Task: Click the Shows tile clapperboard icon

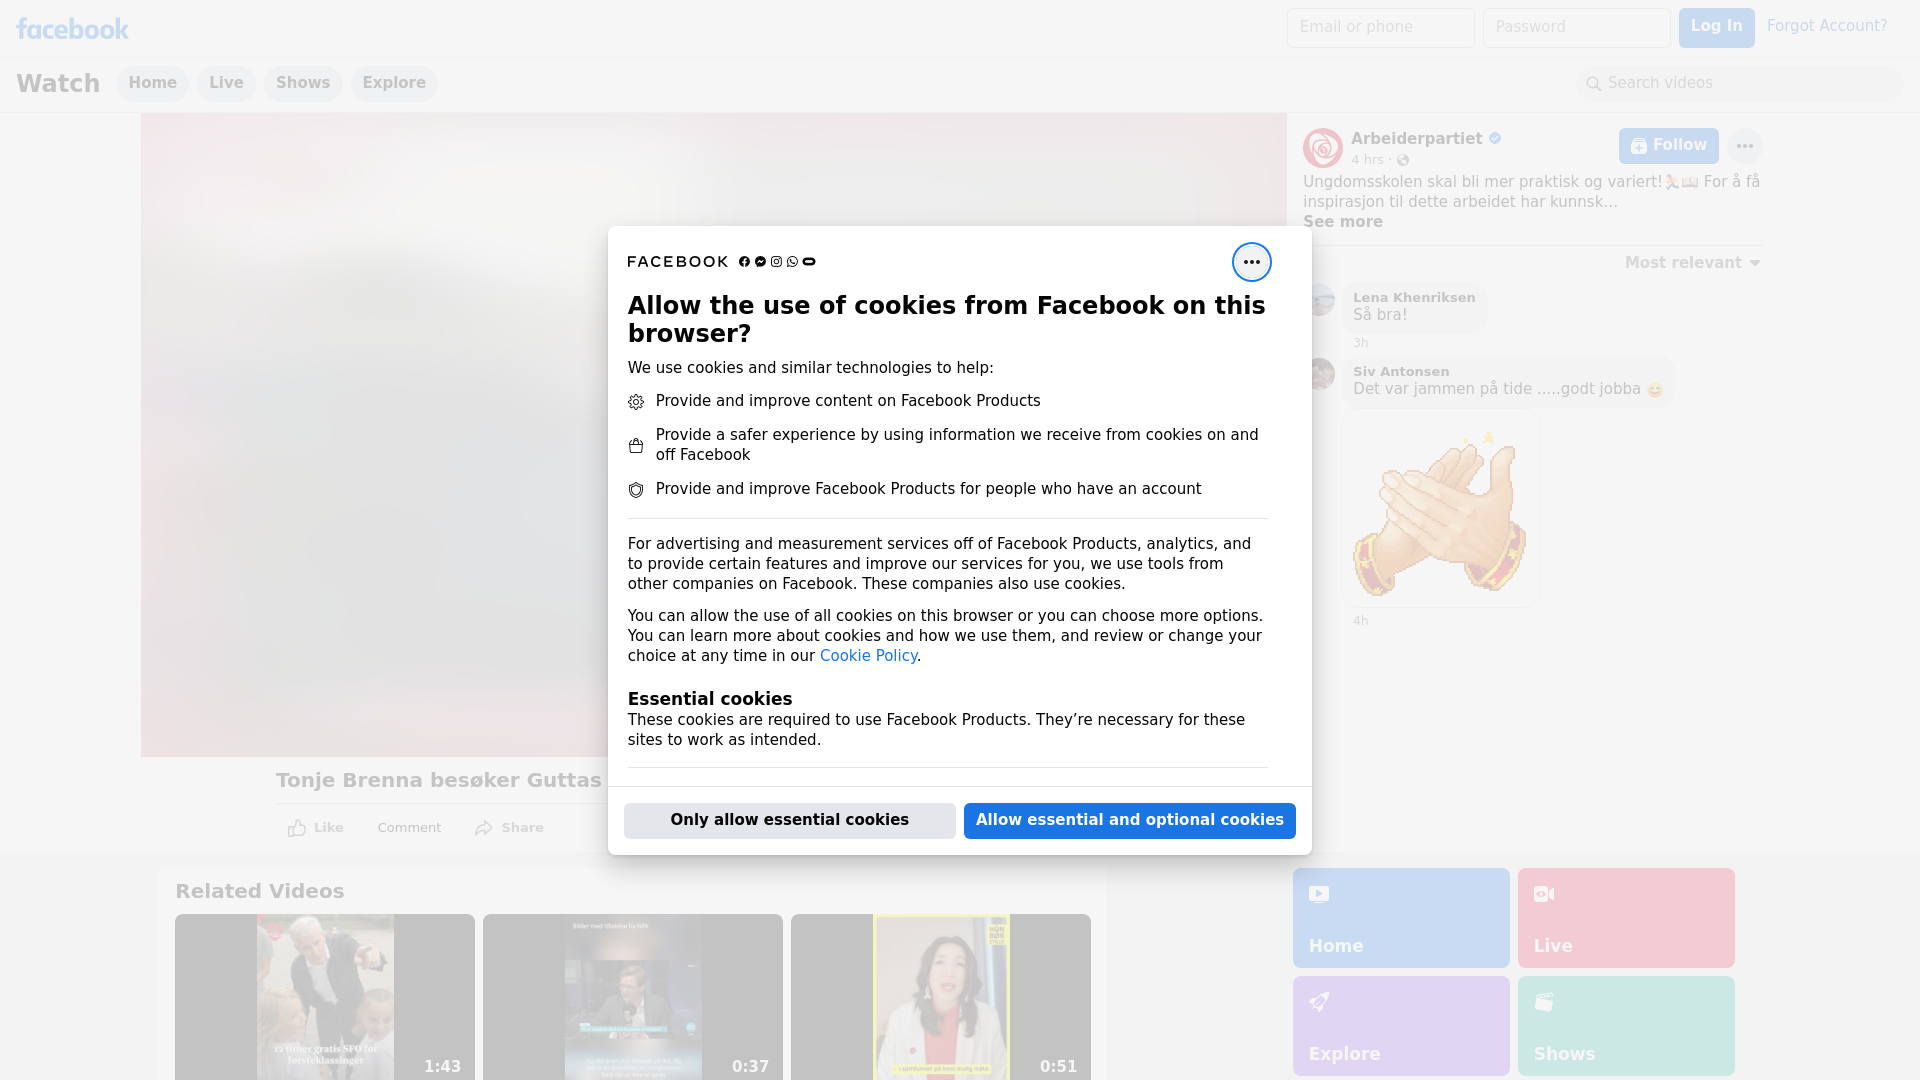Action: coord(1544,1002)
